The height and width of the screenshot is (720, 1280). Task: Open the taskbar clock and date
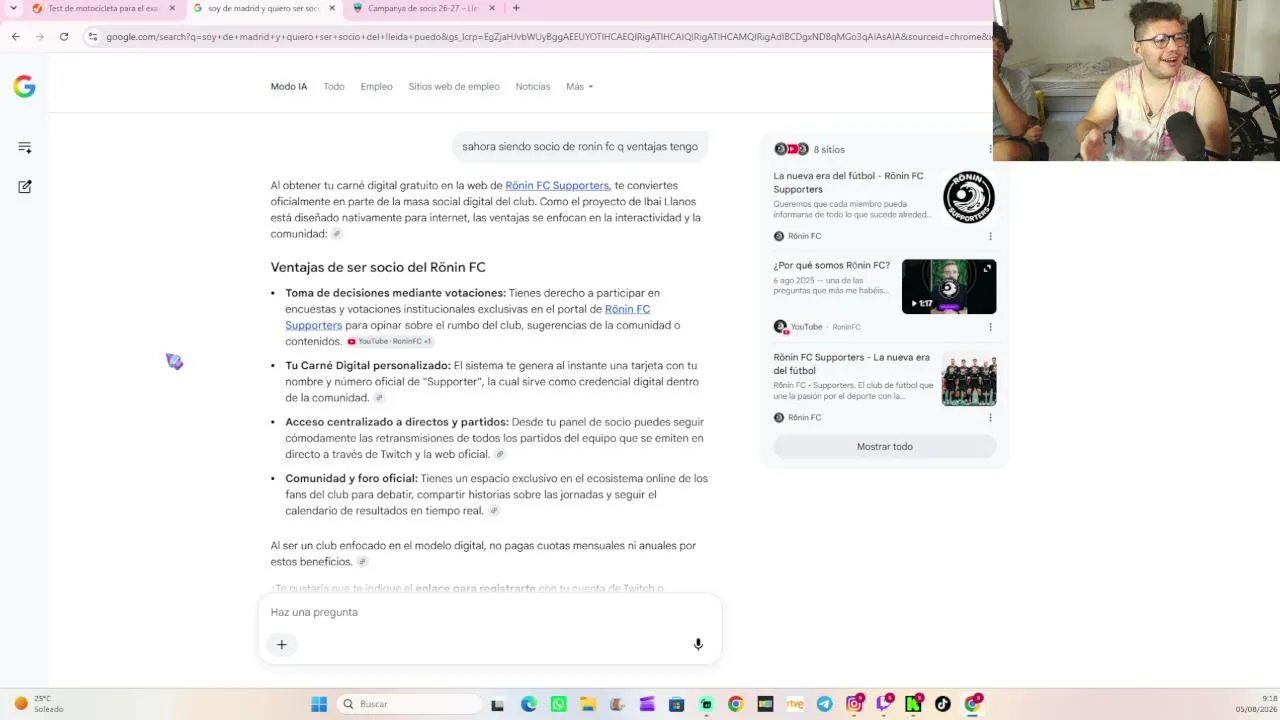tap(1256, 704)
